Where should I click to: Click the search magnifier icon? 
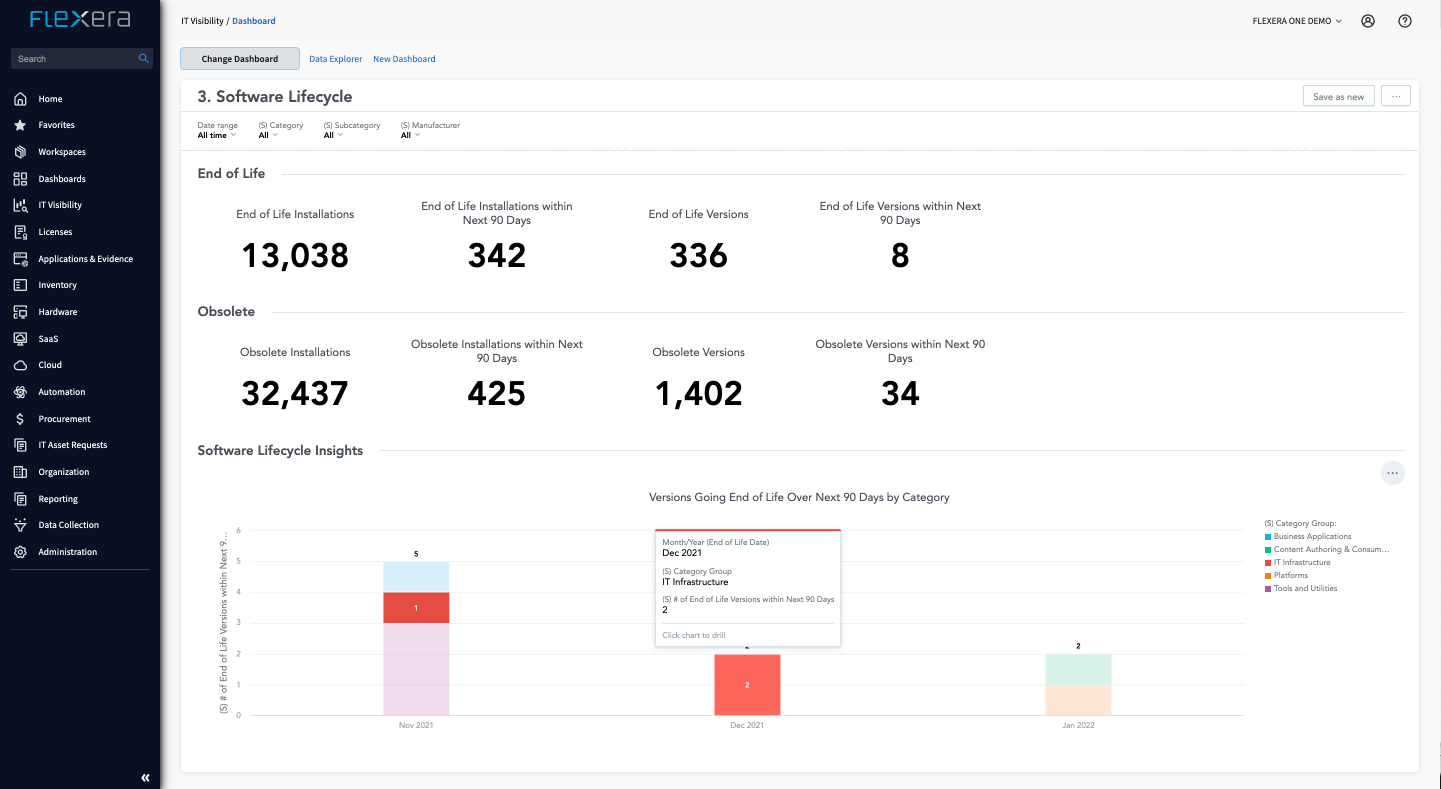[x=143, y=59]
